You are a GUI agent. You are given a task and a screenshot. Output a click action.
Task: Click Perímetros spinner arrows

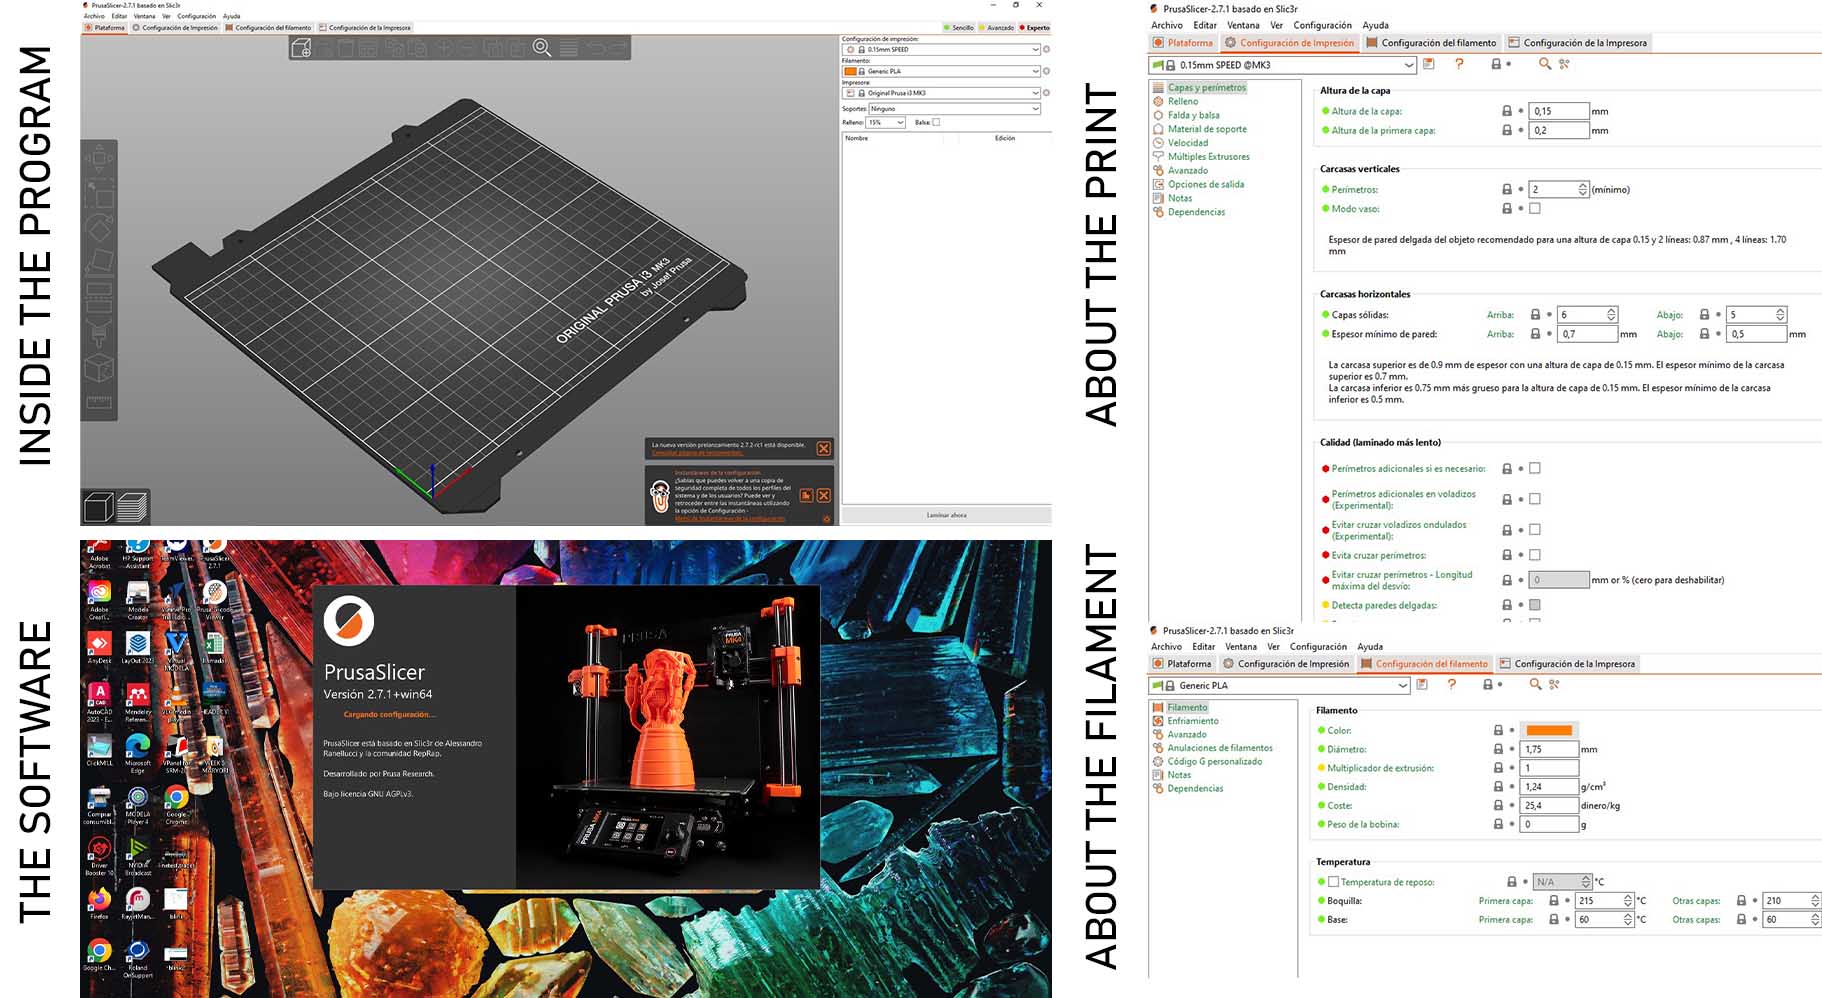click(1582, 189)
